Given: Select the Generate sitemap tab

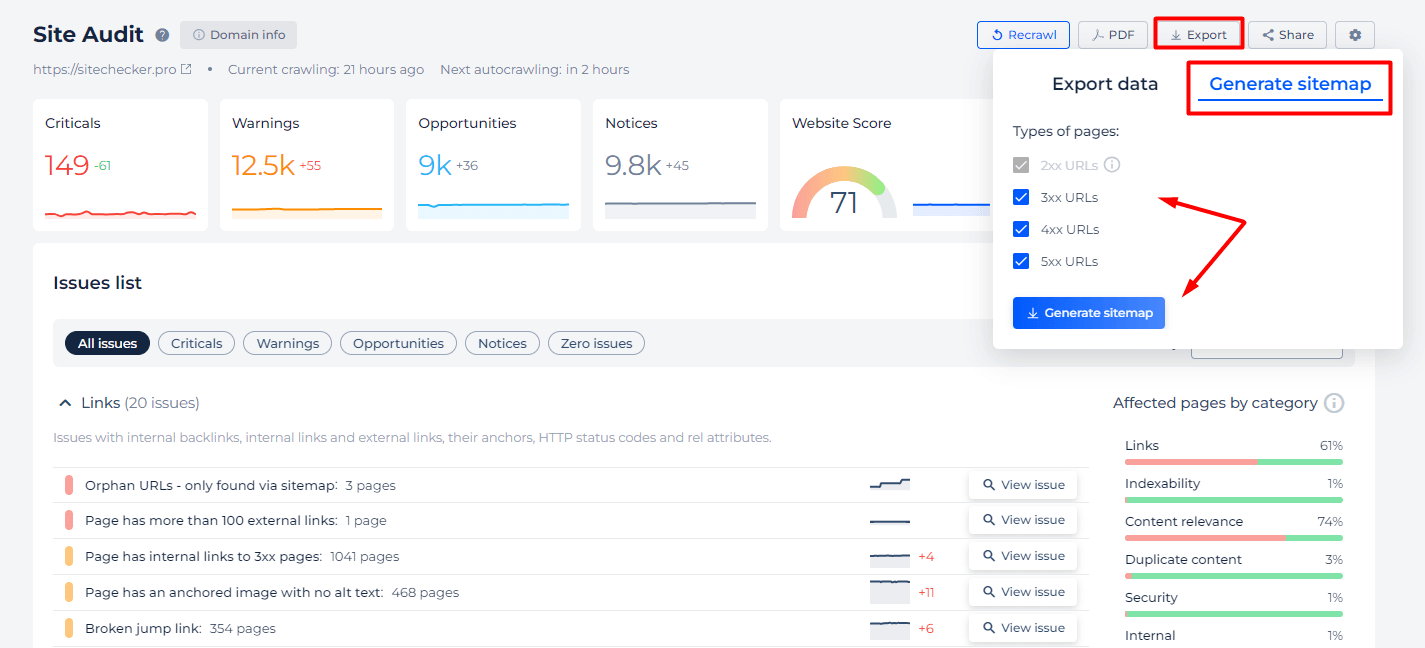Looking at the screenshot, I should point(1290,84).
